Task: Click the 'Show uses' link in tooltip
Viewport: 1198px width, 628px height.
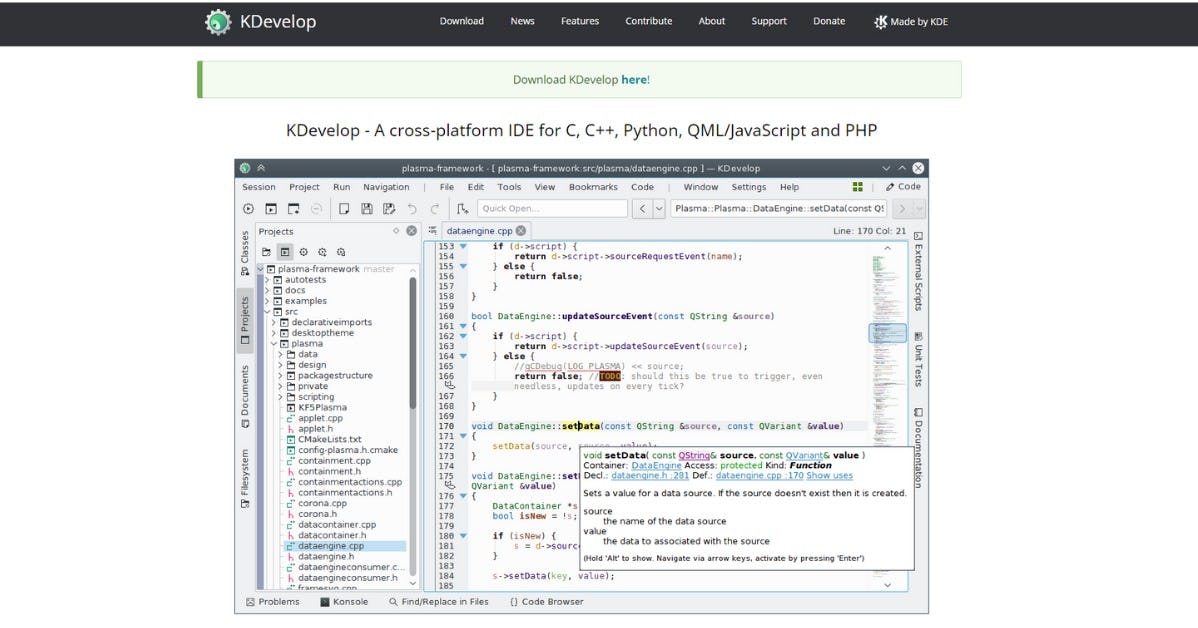Action: (829, 476)
